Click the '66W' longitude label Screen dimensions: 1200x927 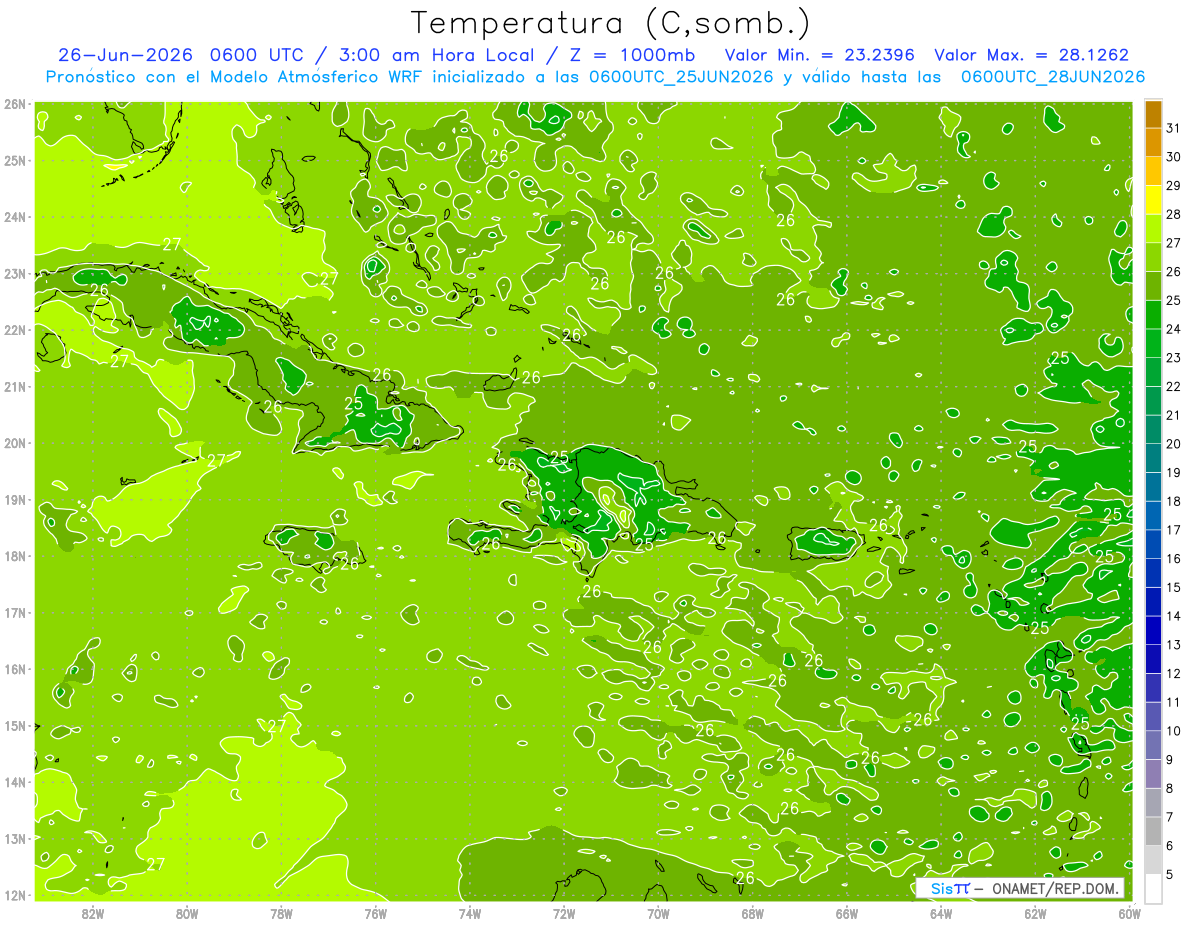coord(847,913)
